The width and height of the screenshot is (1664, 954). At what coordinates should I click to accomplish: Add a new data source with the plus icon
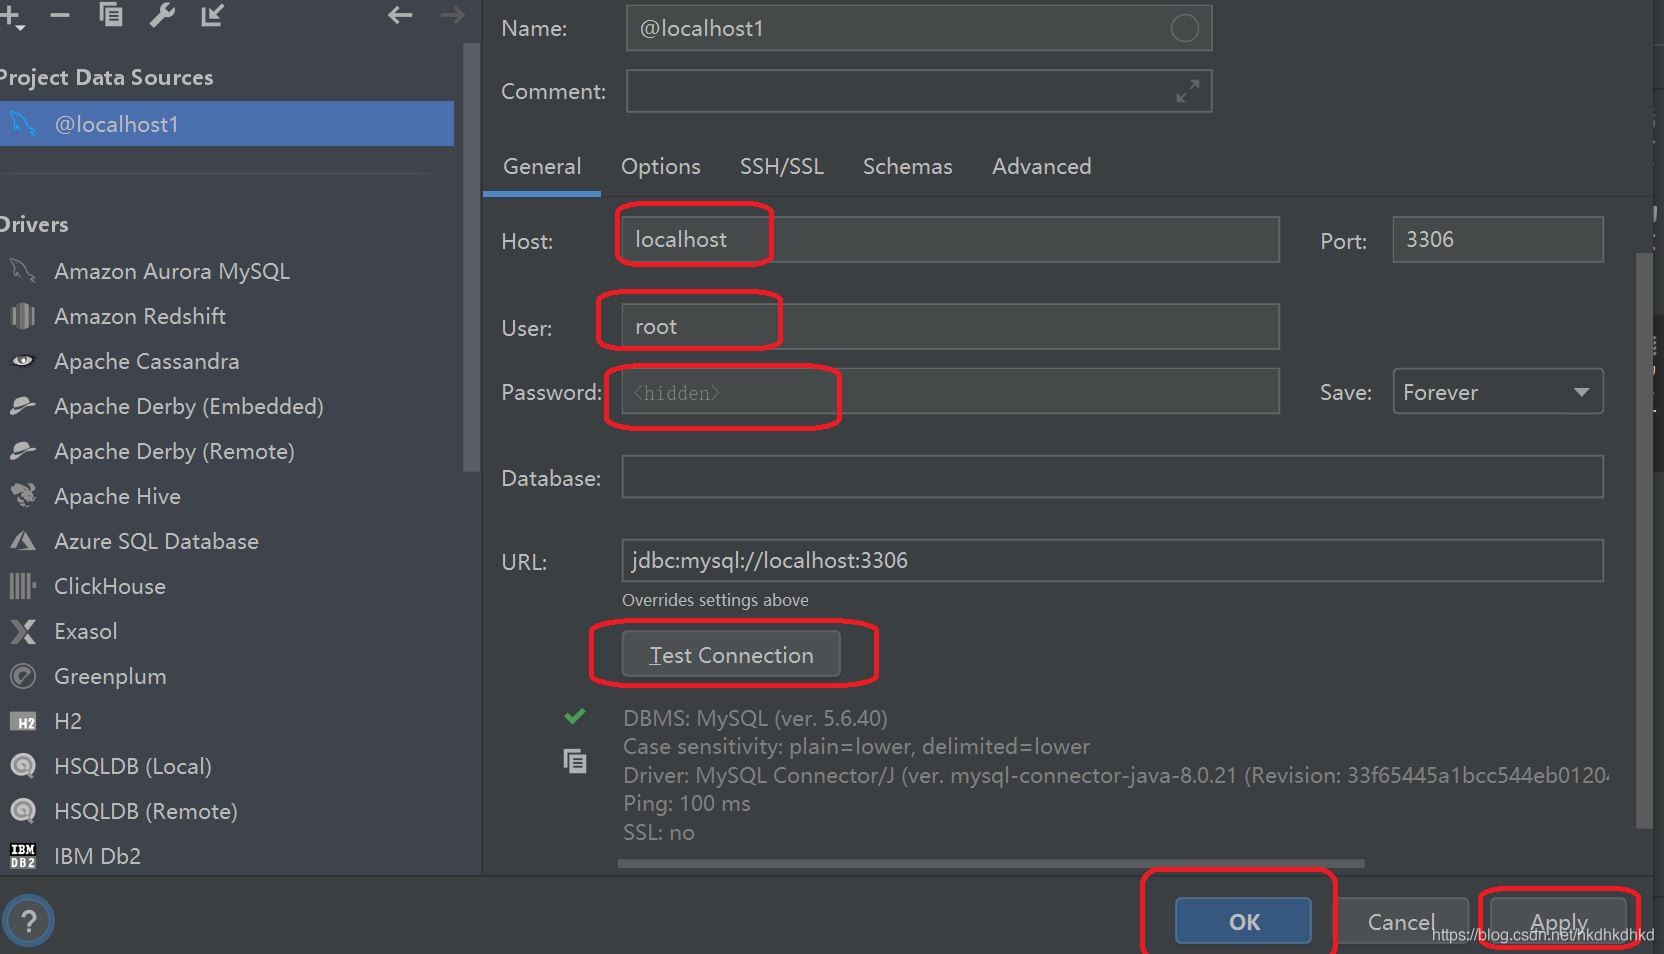click(12, 15)
